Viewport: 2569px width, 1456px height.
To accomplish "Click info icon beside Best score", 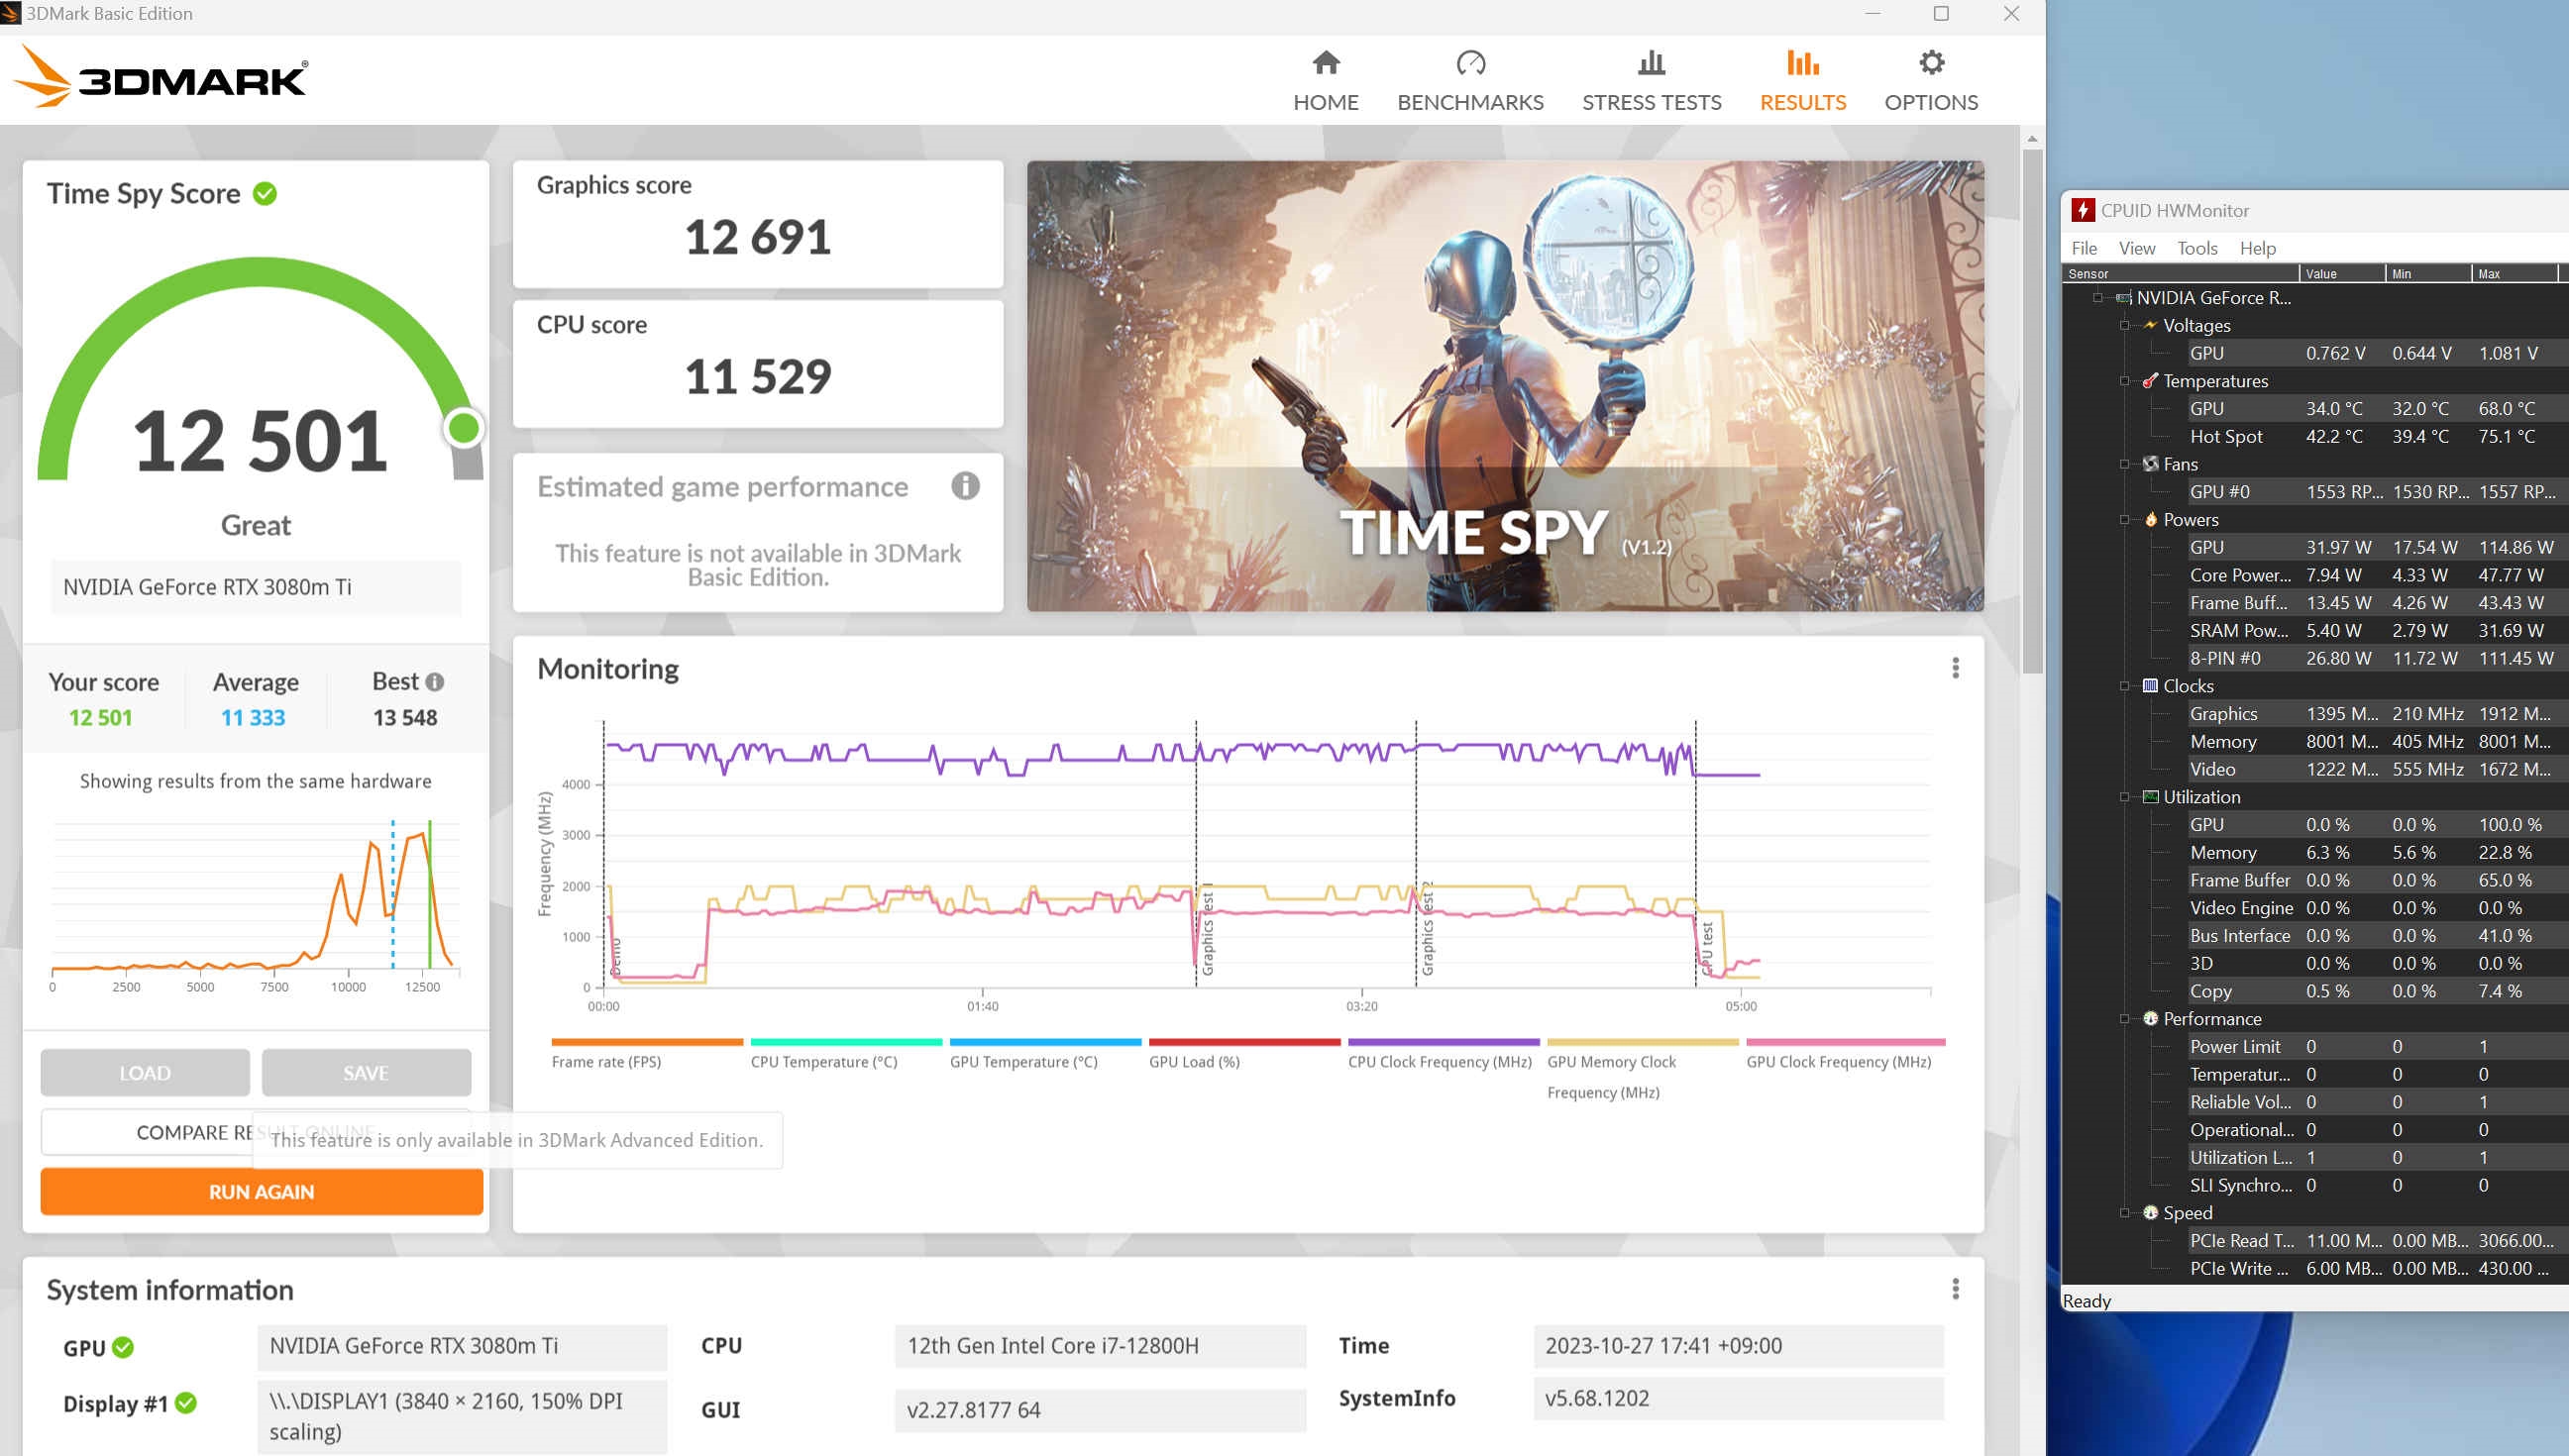I will tap(434, 682).
